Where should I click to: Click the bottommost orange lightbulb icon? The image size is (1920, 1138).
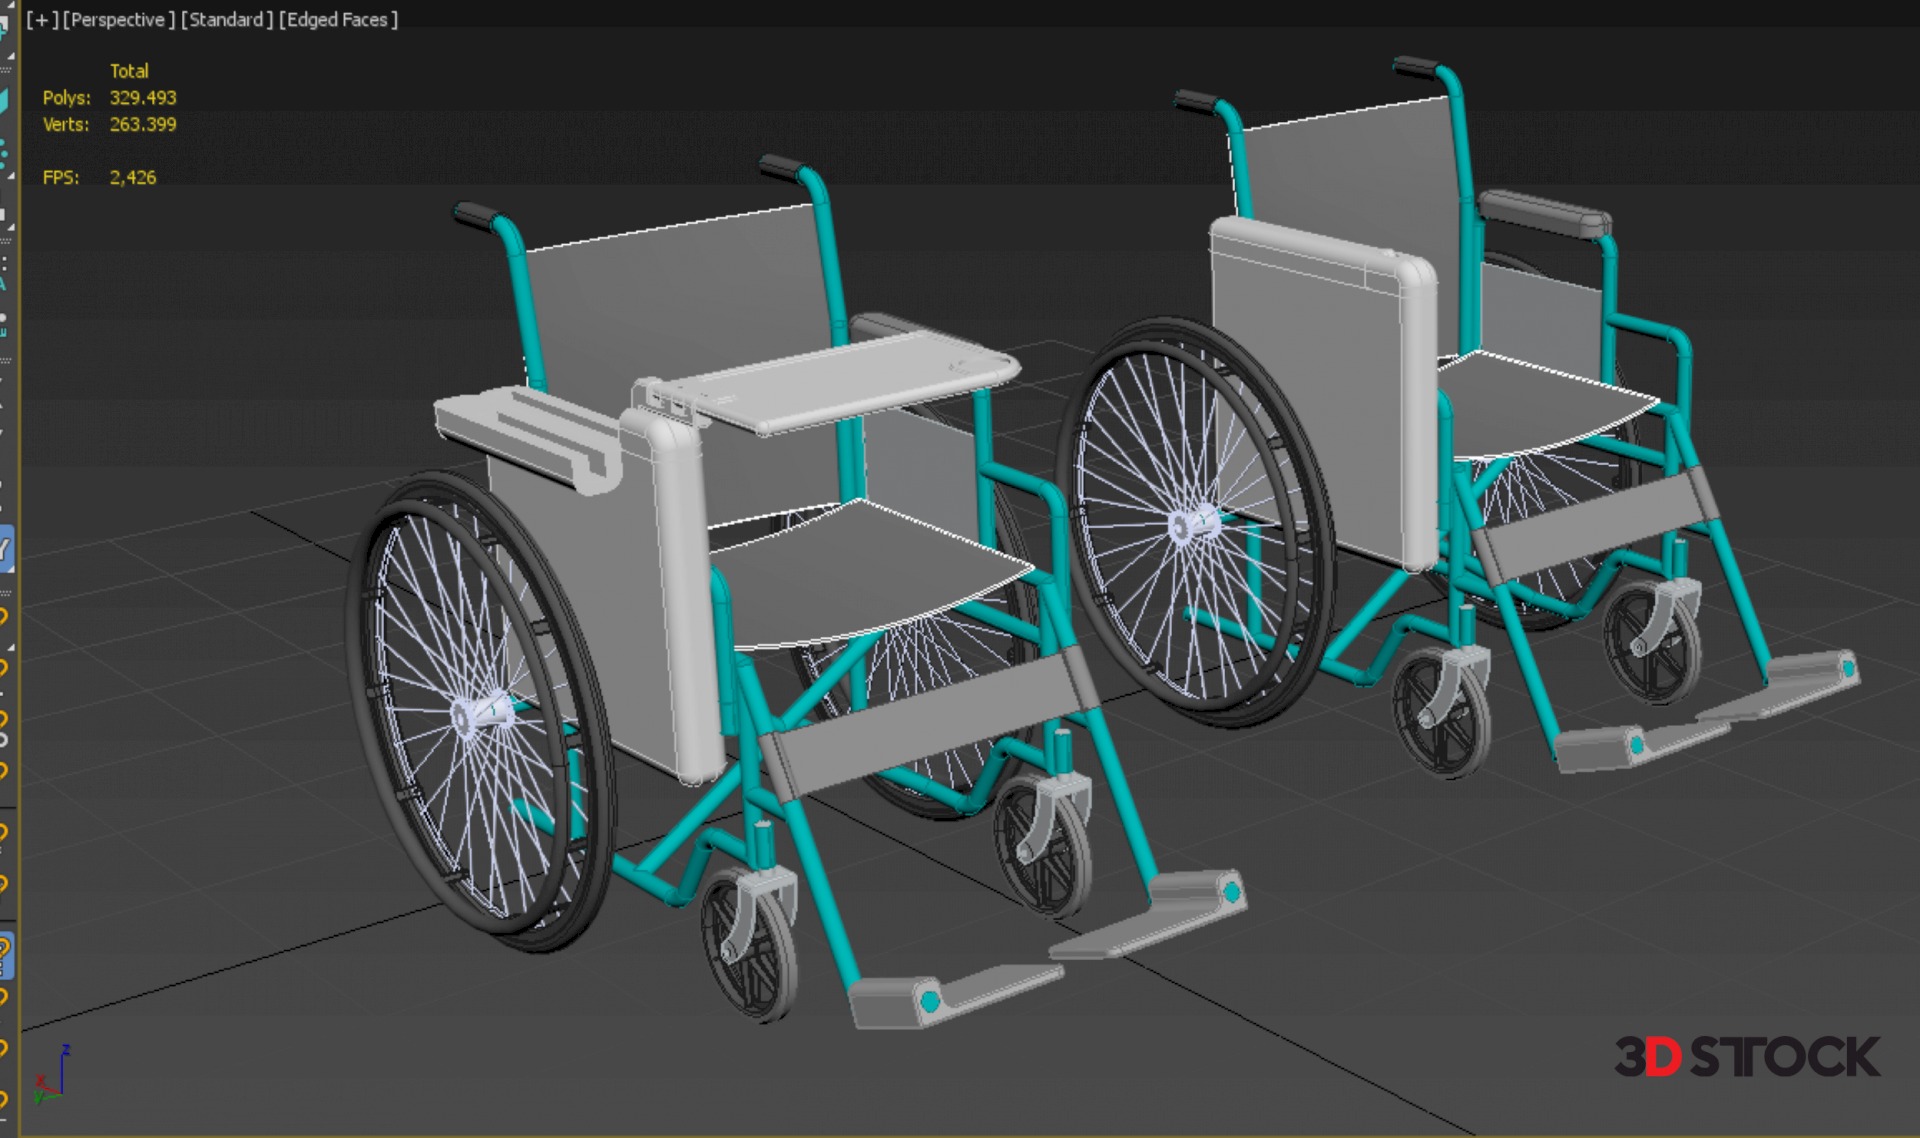click(4, 1100)
